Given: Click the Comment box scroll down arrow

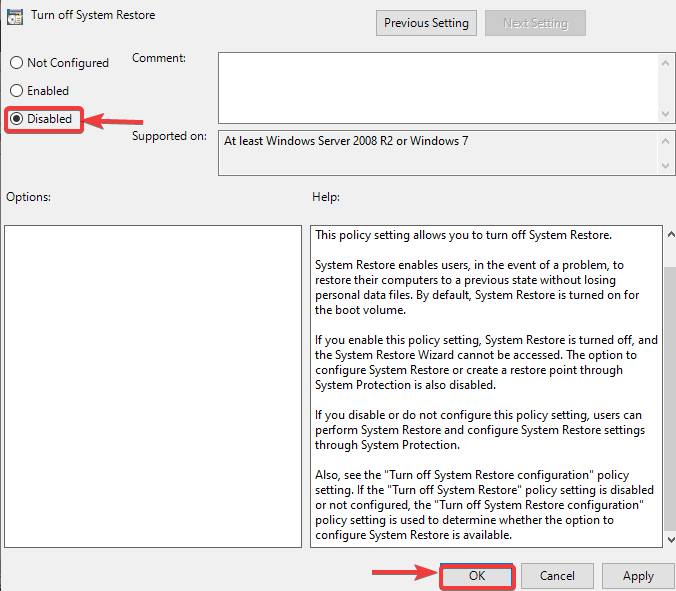Looking at the screenshot, I should pyautogui.click(x=665, y=114).
